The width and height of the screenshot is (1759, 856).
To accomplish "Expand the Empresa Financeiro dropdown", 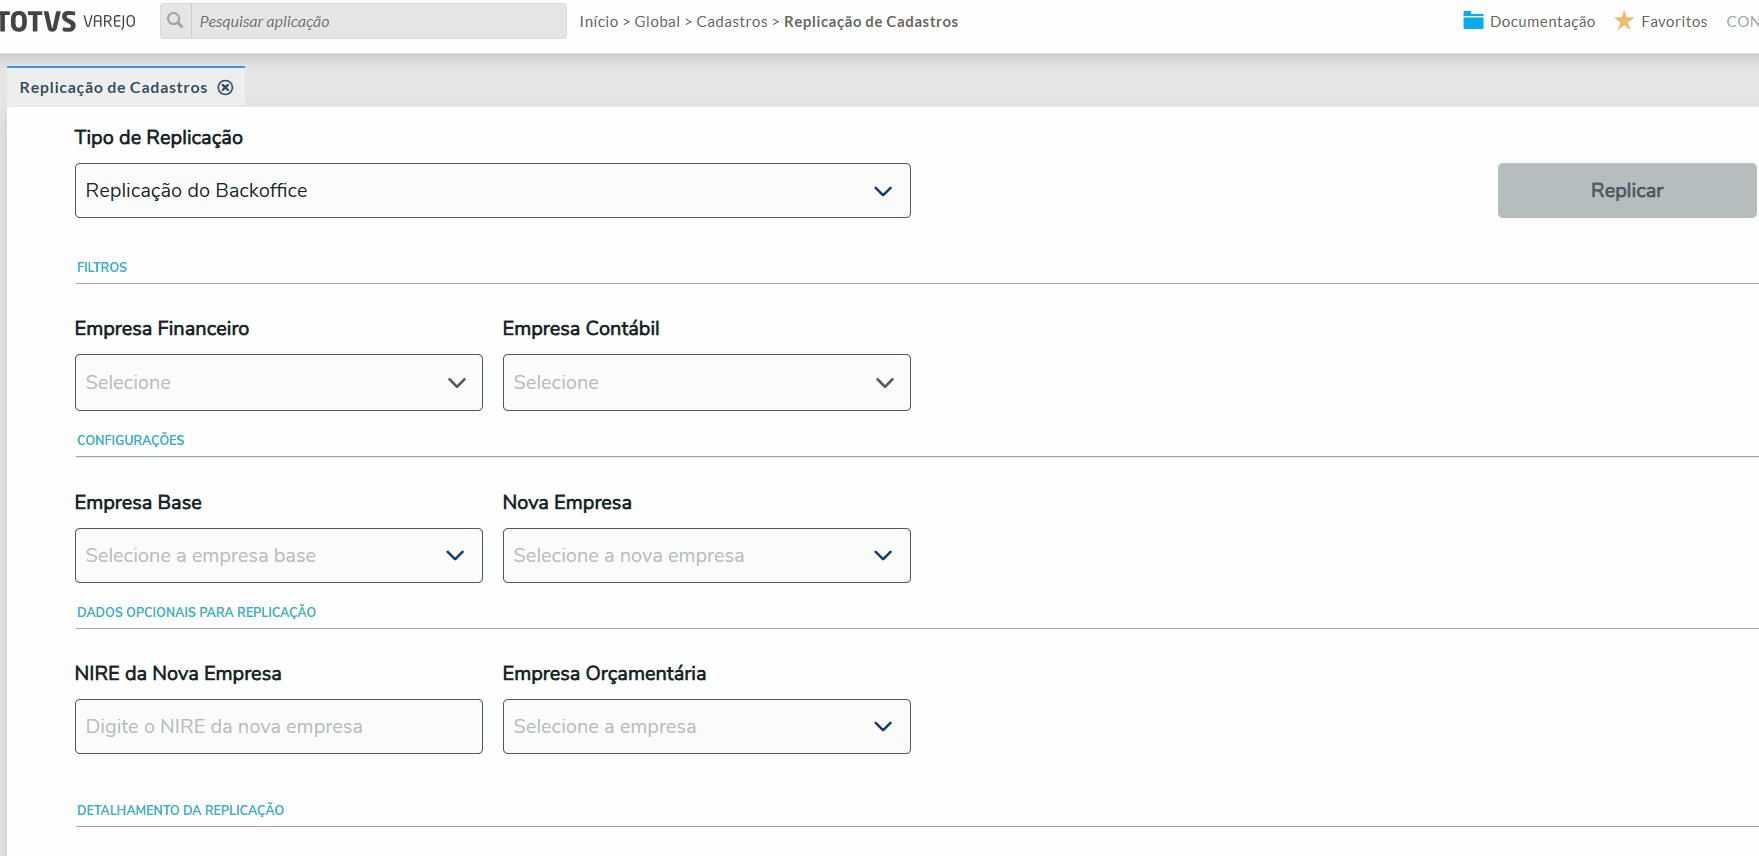I will pos(278,383).
